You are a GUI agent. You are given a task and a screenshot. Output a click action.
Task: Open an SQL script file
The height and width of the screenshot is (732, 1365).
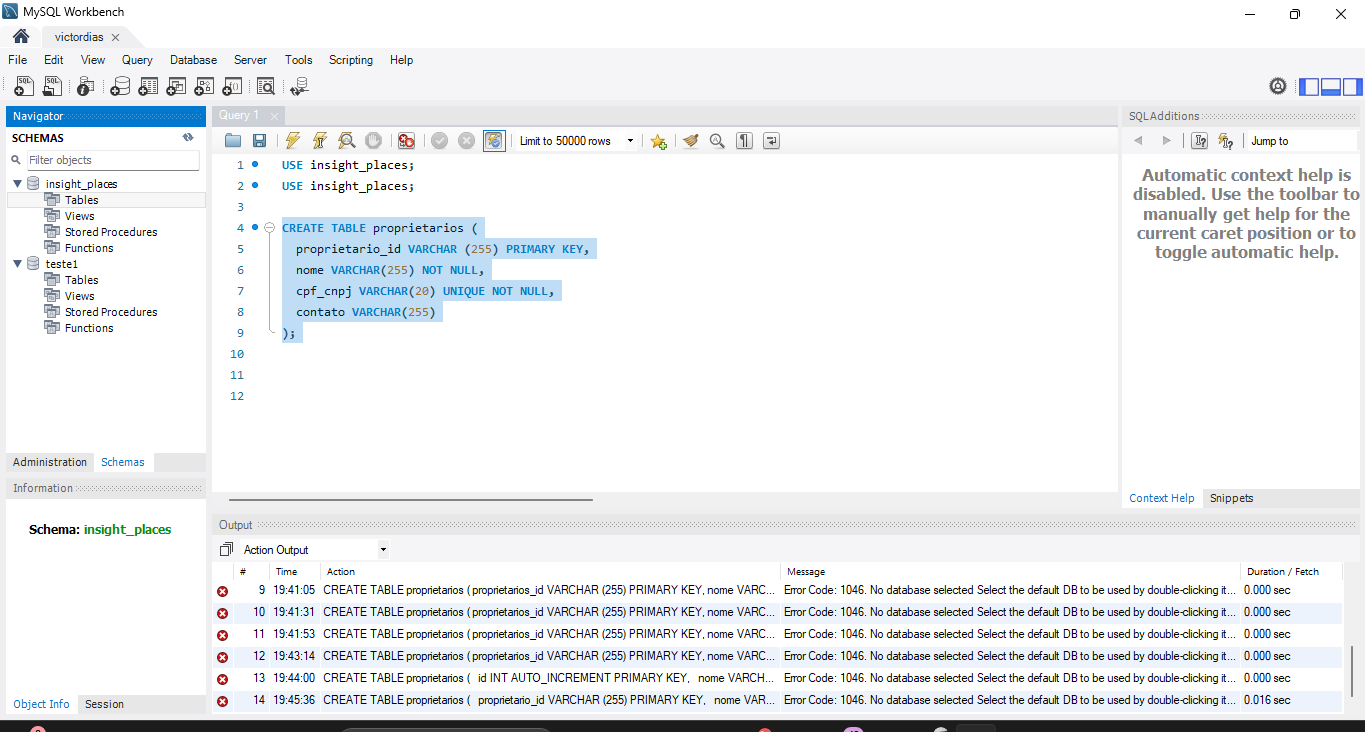pos(52,87)
